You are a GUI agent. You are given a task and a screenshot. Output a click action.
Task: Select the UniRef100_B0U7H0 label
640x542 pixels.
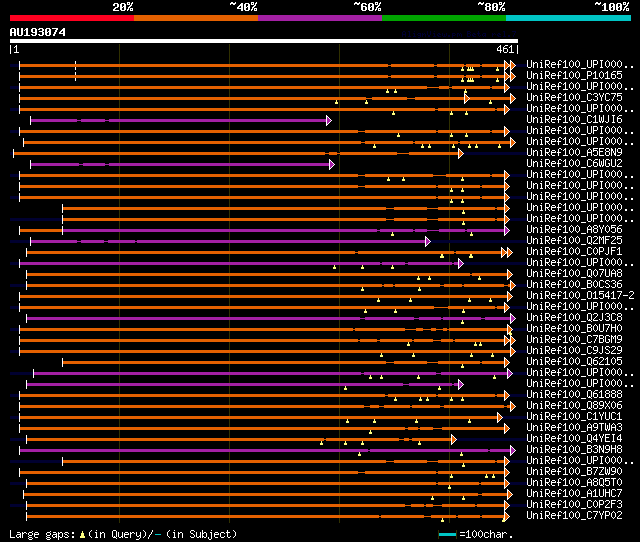coord(574,329)
